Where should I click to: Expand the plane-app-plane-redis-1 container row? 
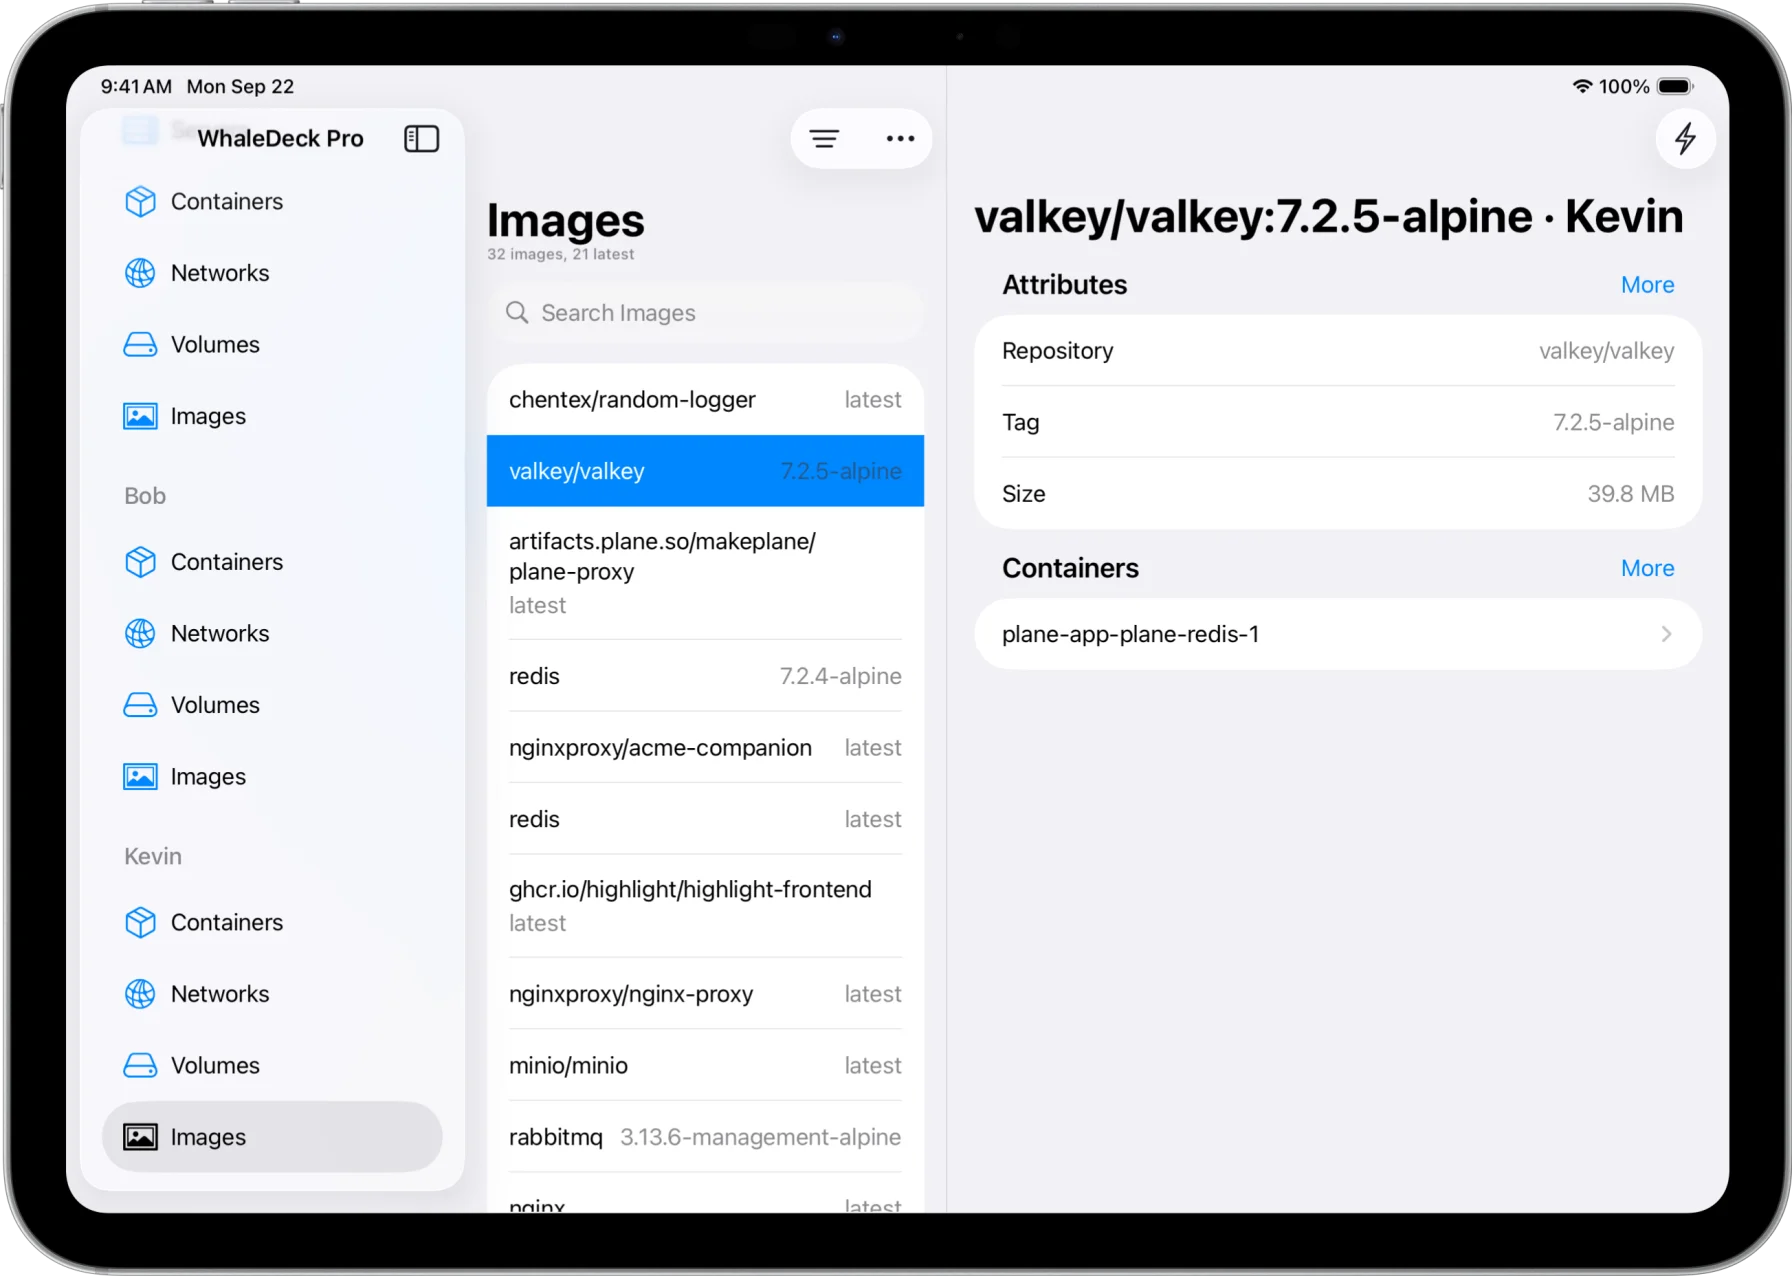point(1337,633)
